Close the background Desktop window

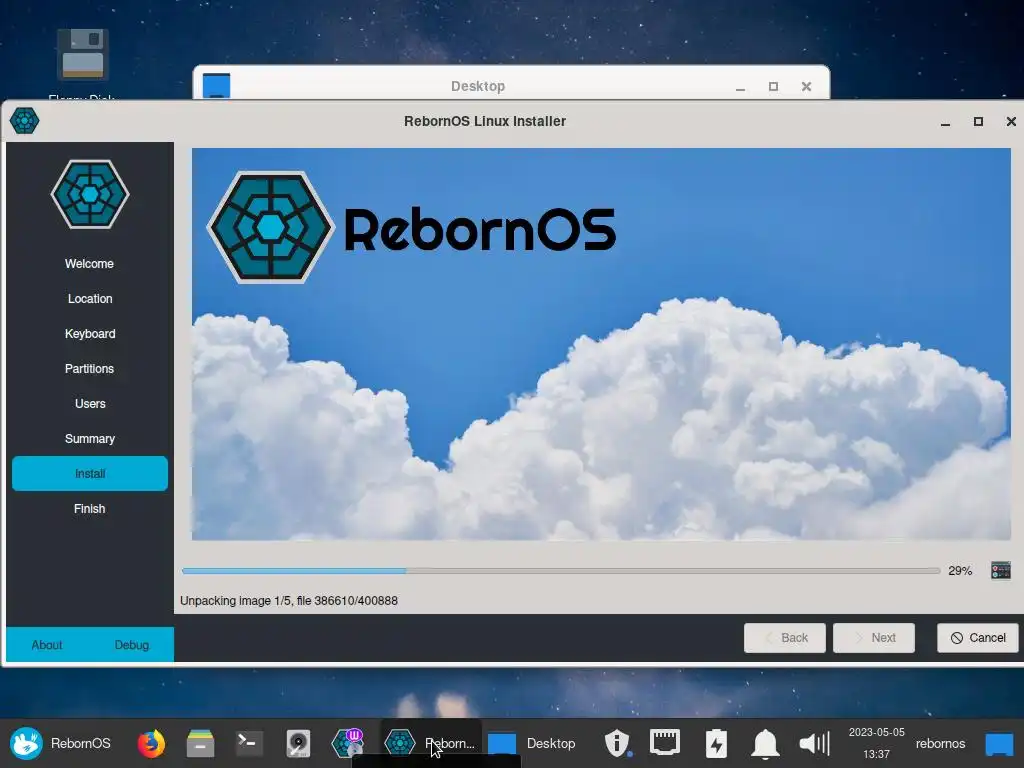(806, 86)
